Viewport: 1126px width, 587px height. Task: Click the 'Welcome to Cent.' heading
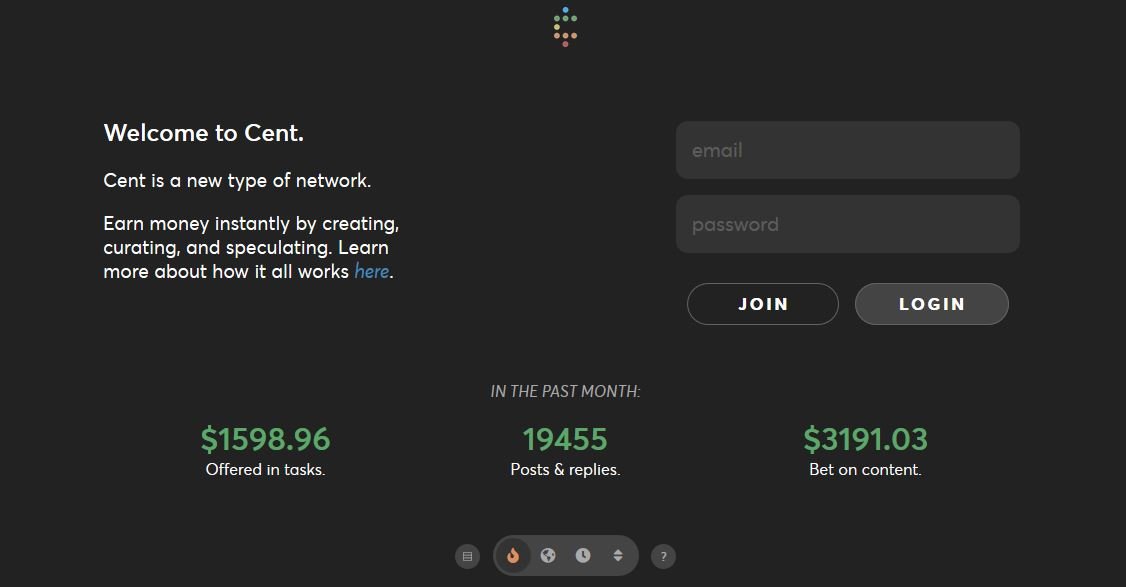[x=204, y=133]
